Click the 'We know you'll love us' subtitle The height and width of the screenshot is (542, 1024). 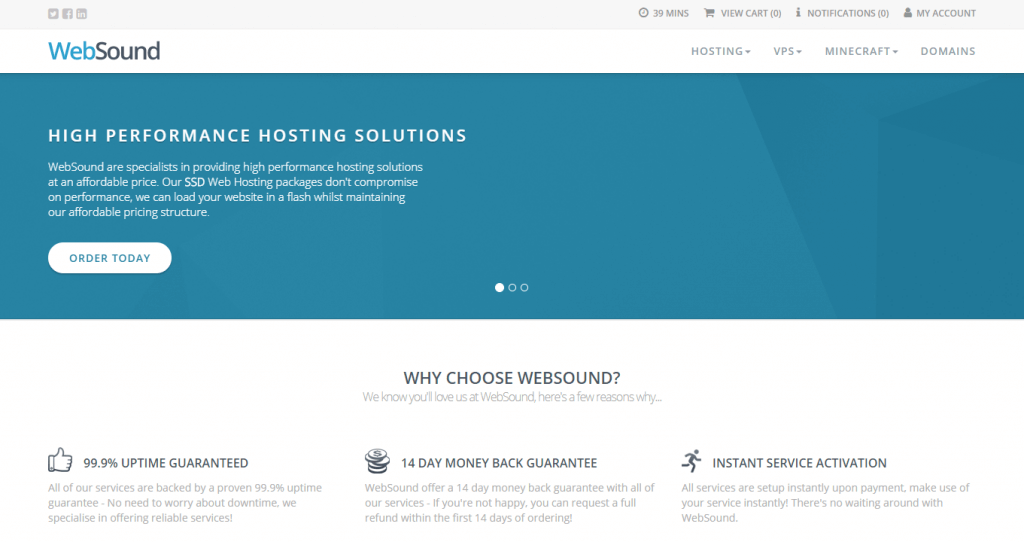coord(512,397)
